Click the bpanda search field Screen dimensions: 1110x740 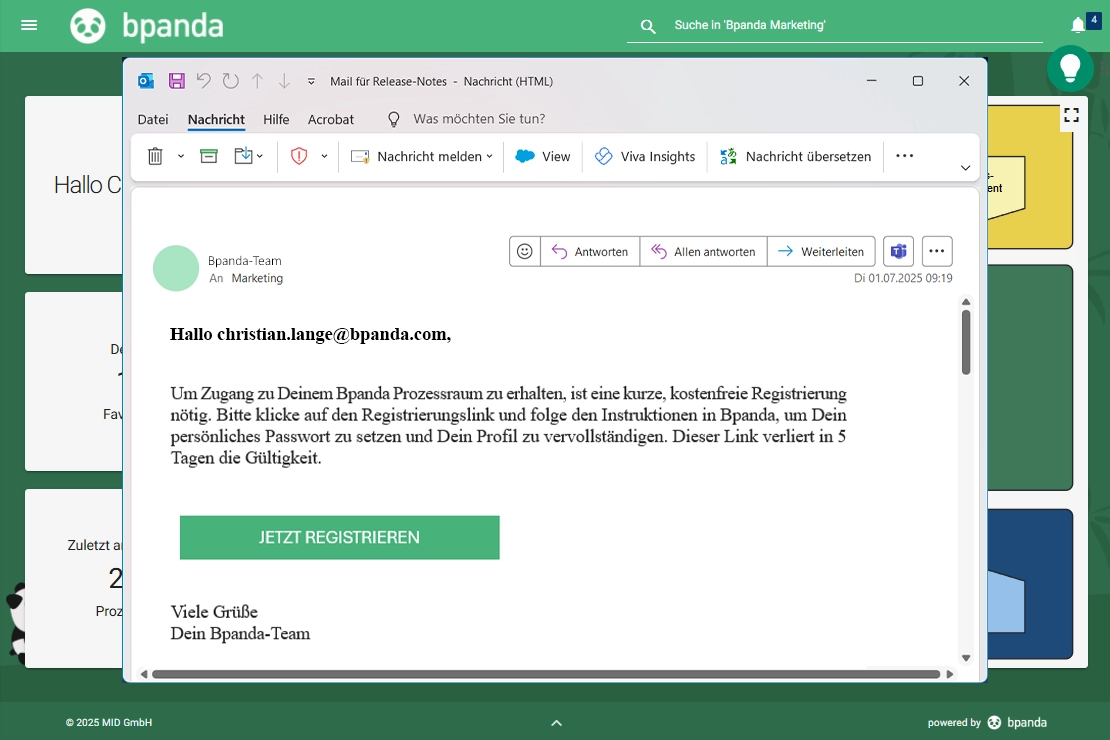click(x=835, y=25)
